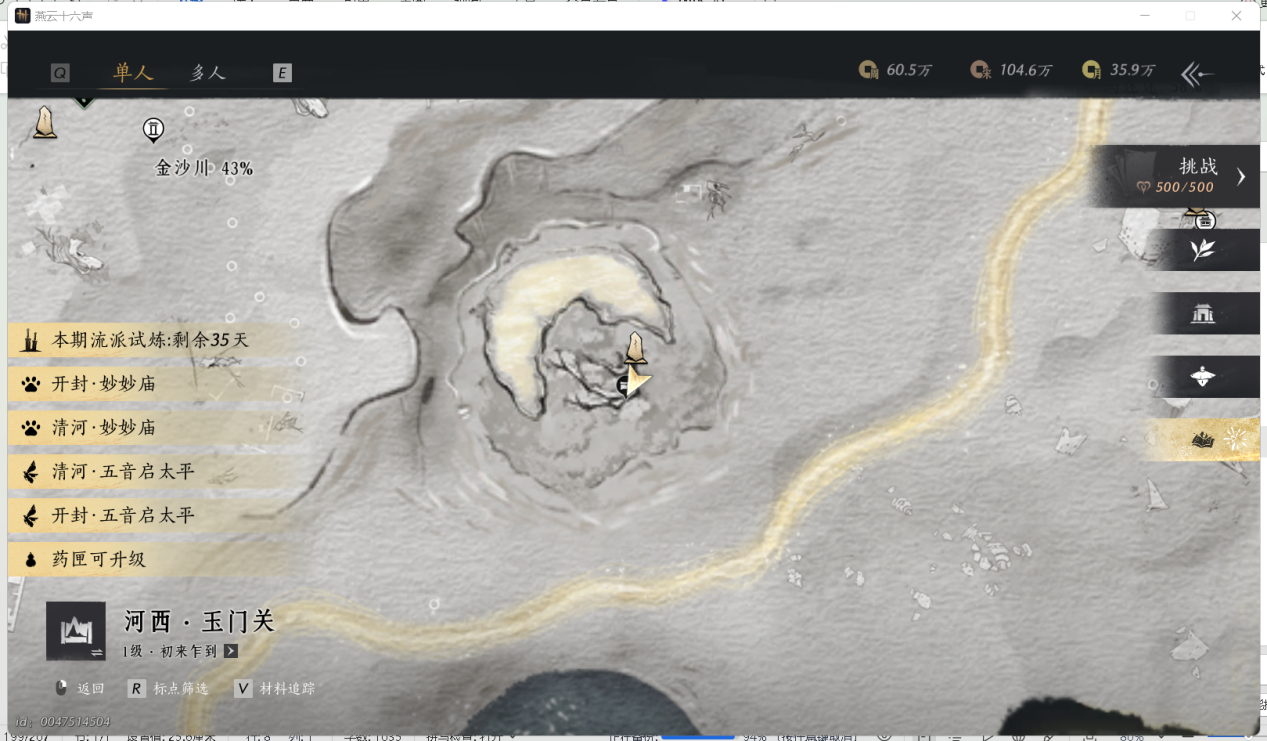
Task: Select the 开封·妙妙庙 quest entry
Action: tap(104, 384)
